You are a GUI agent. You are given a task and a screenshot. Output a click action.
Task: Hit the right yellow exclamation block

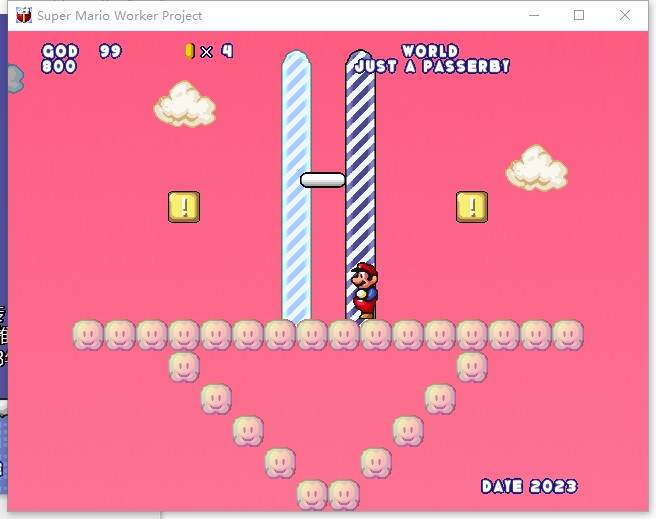[472, 207]
